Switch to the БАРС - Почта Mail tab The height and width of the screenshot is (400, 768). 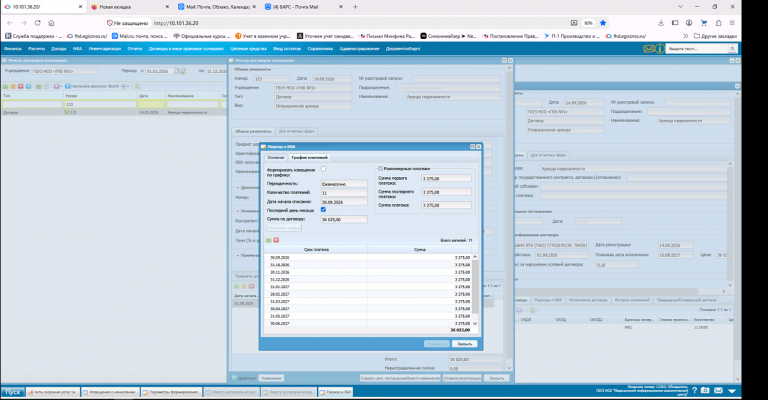coord(302,7)
